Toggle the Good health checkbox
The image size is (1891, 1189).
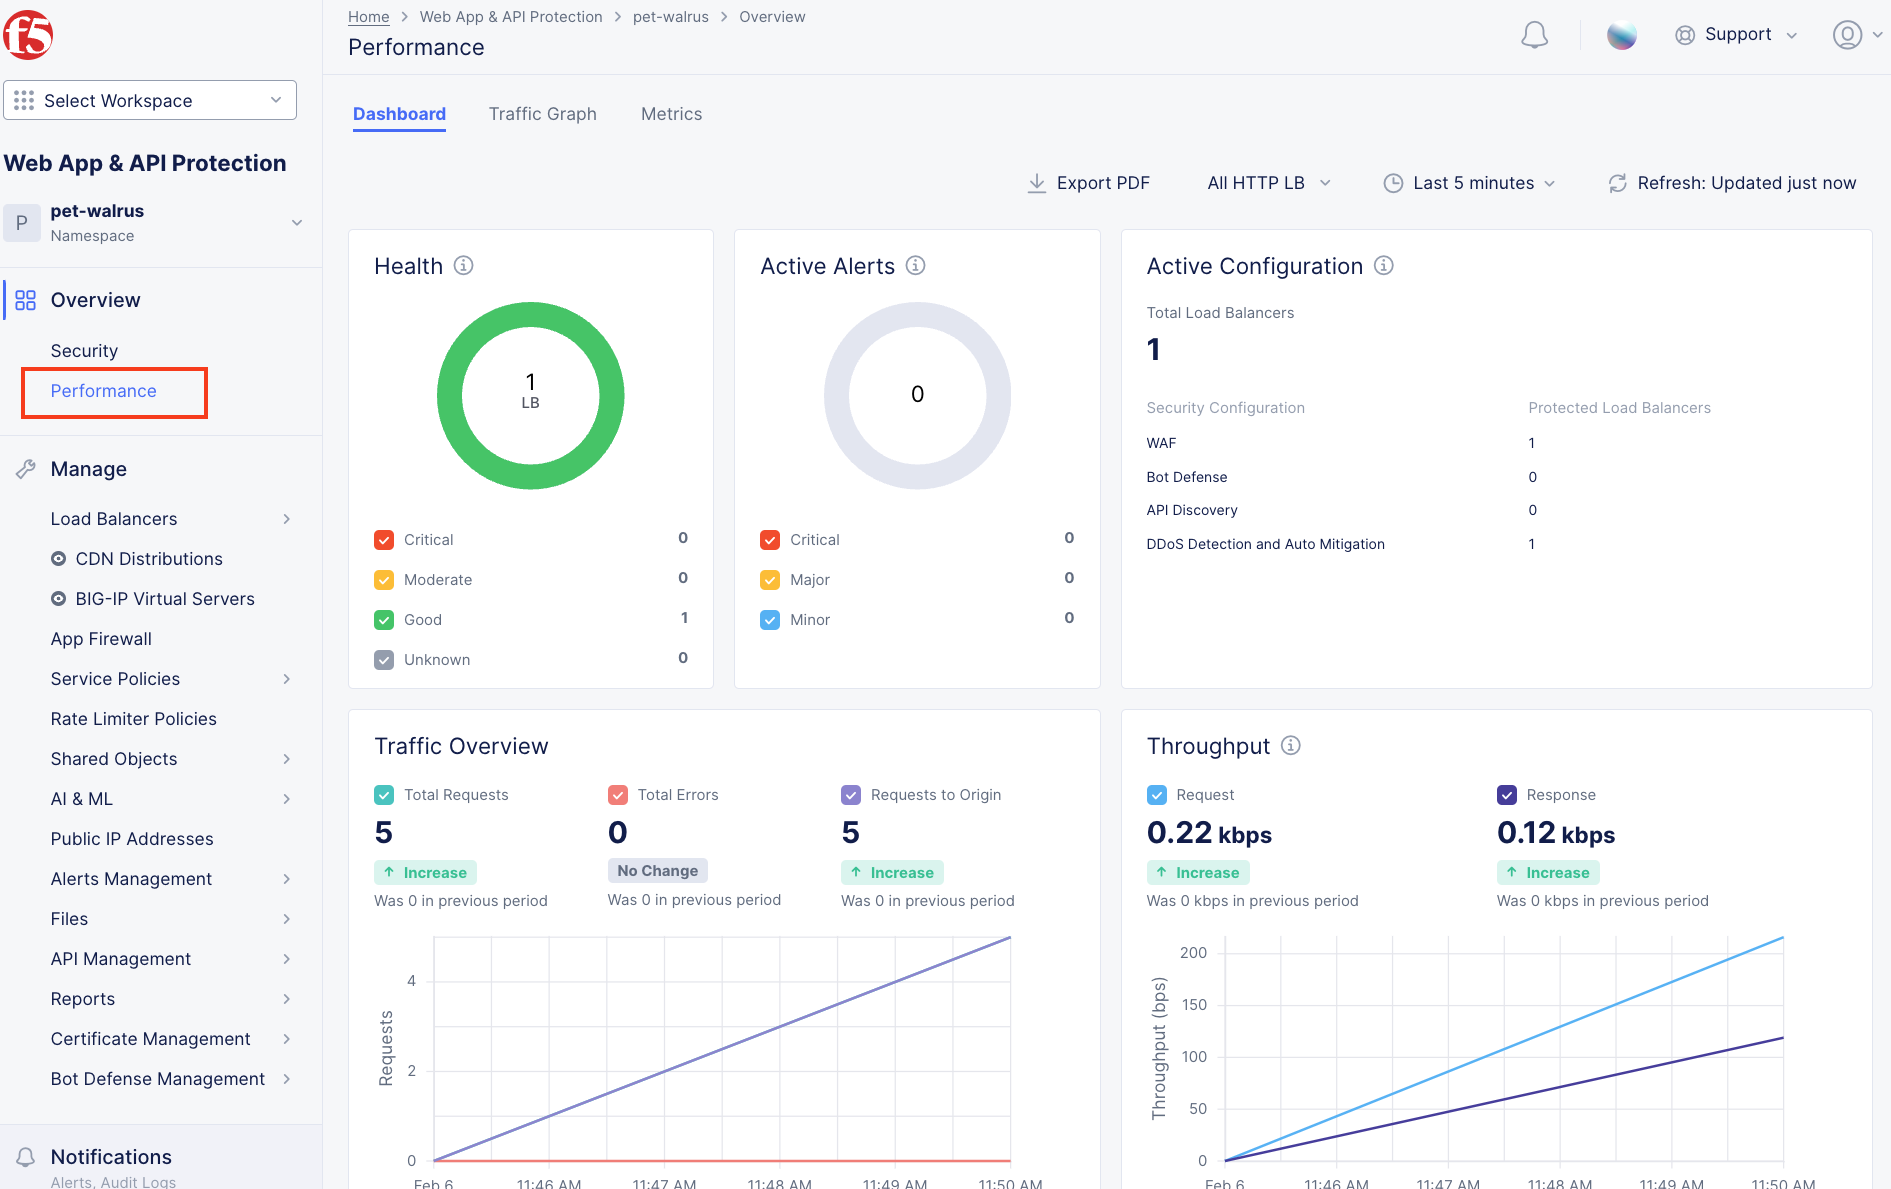tap(384, 620)
